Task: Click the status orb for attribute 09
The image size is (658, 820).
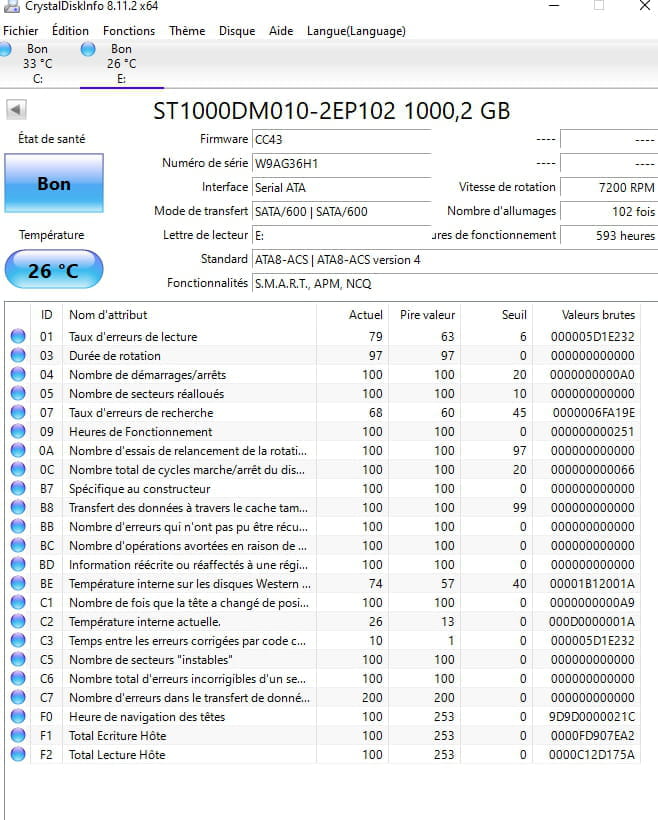Action: (x=18, y=431)
